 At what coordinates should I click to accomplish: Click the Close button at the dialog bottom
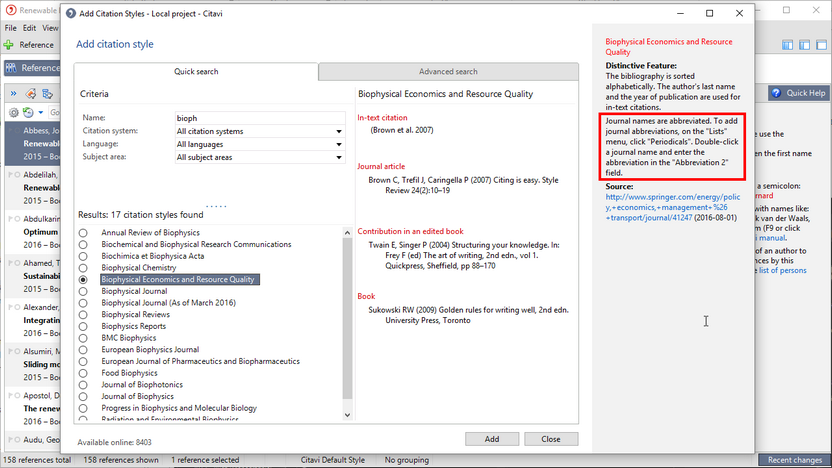coord(551,439)
